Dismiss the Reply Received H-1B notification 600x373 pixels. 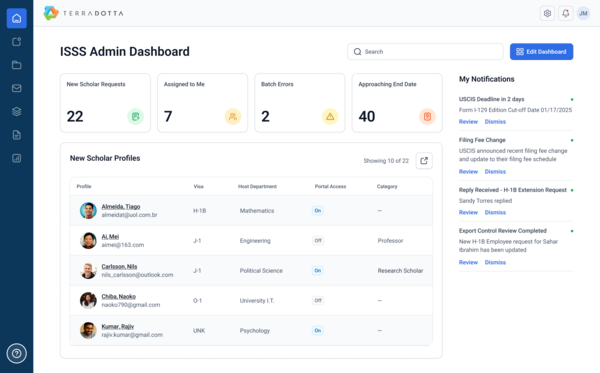[495, 212]
